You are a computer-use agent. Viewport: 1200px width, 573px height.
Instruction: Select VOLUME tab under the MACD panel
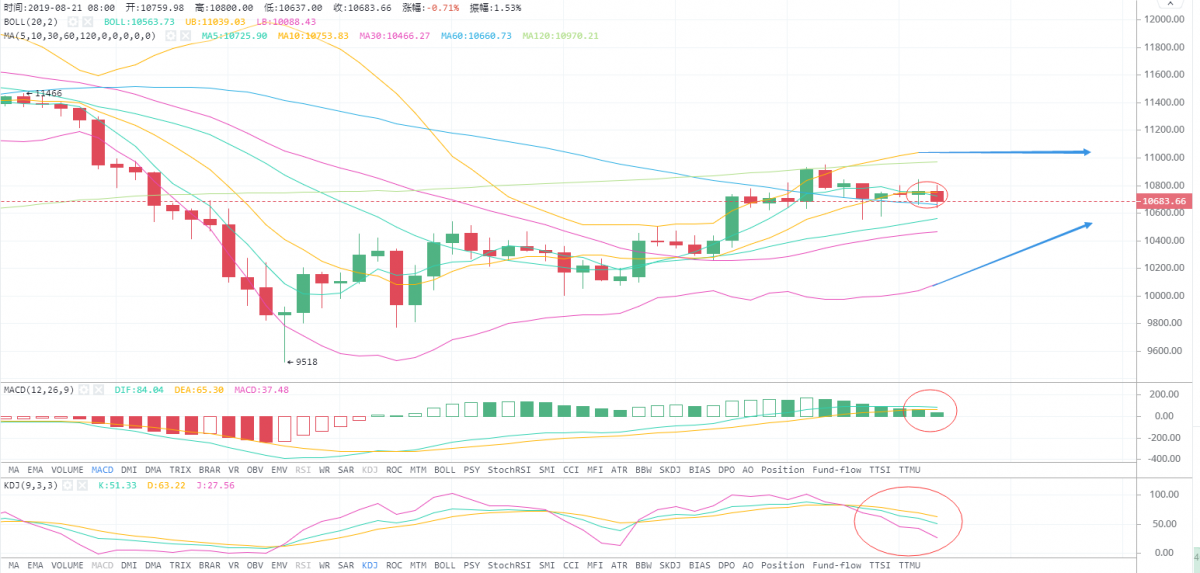tap(67, 469)
